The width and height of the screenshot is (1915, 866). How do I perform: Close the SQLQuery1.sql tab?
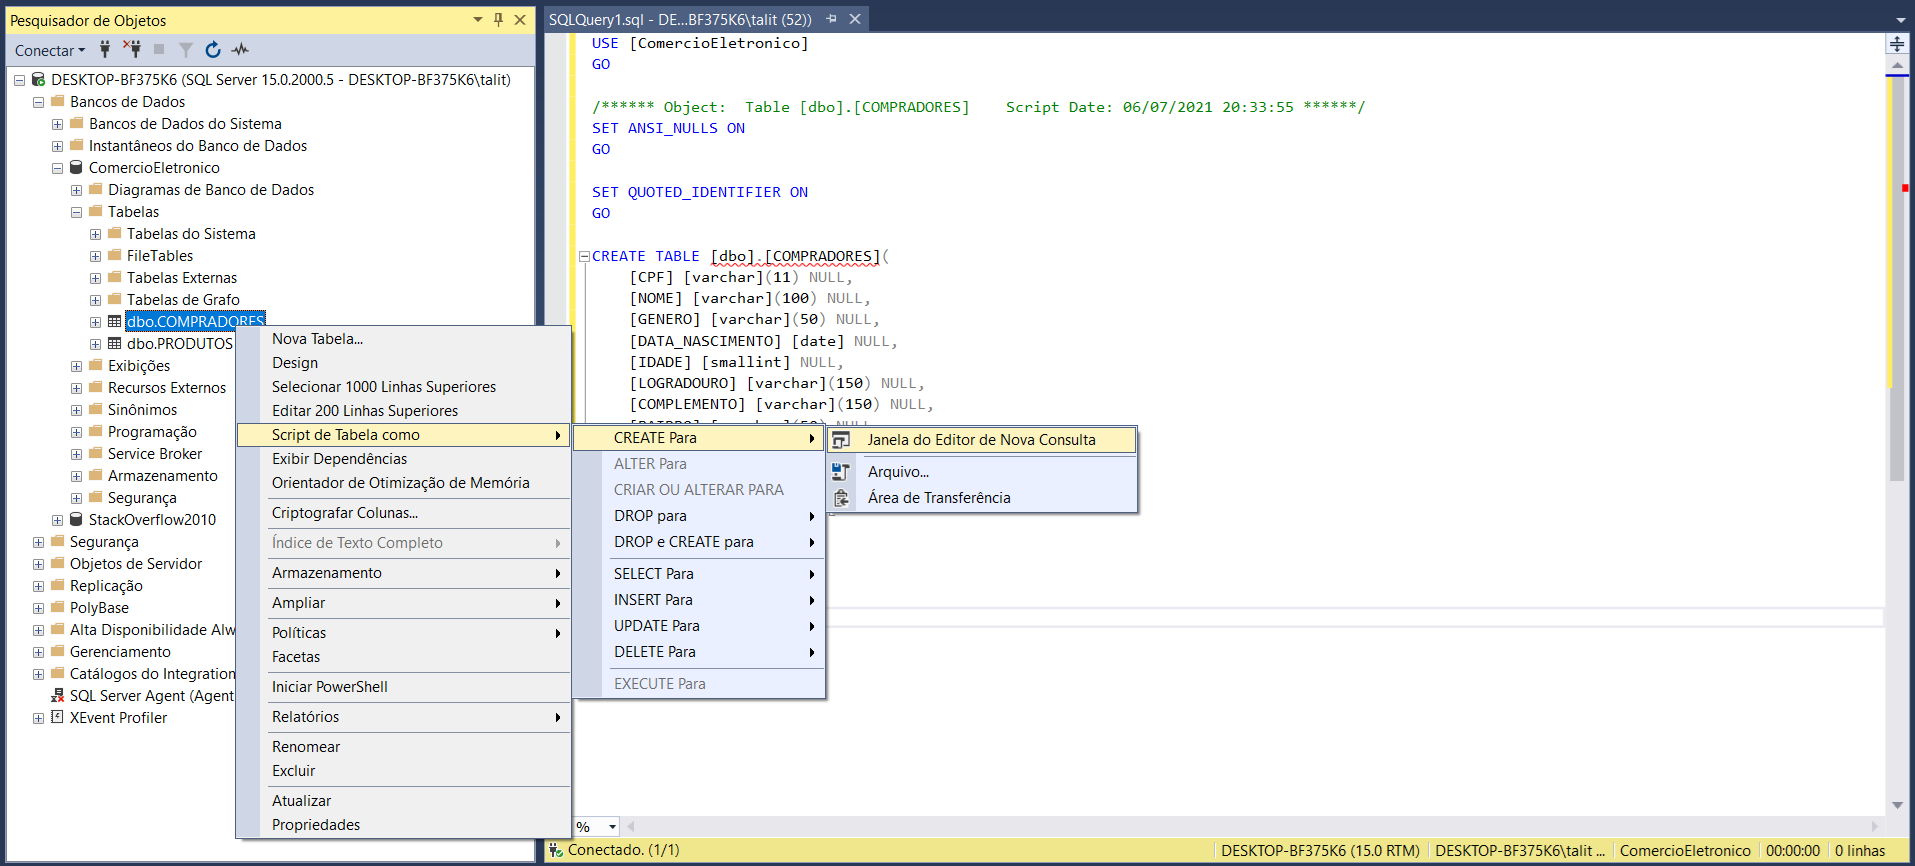click(x=855, y=19)
